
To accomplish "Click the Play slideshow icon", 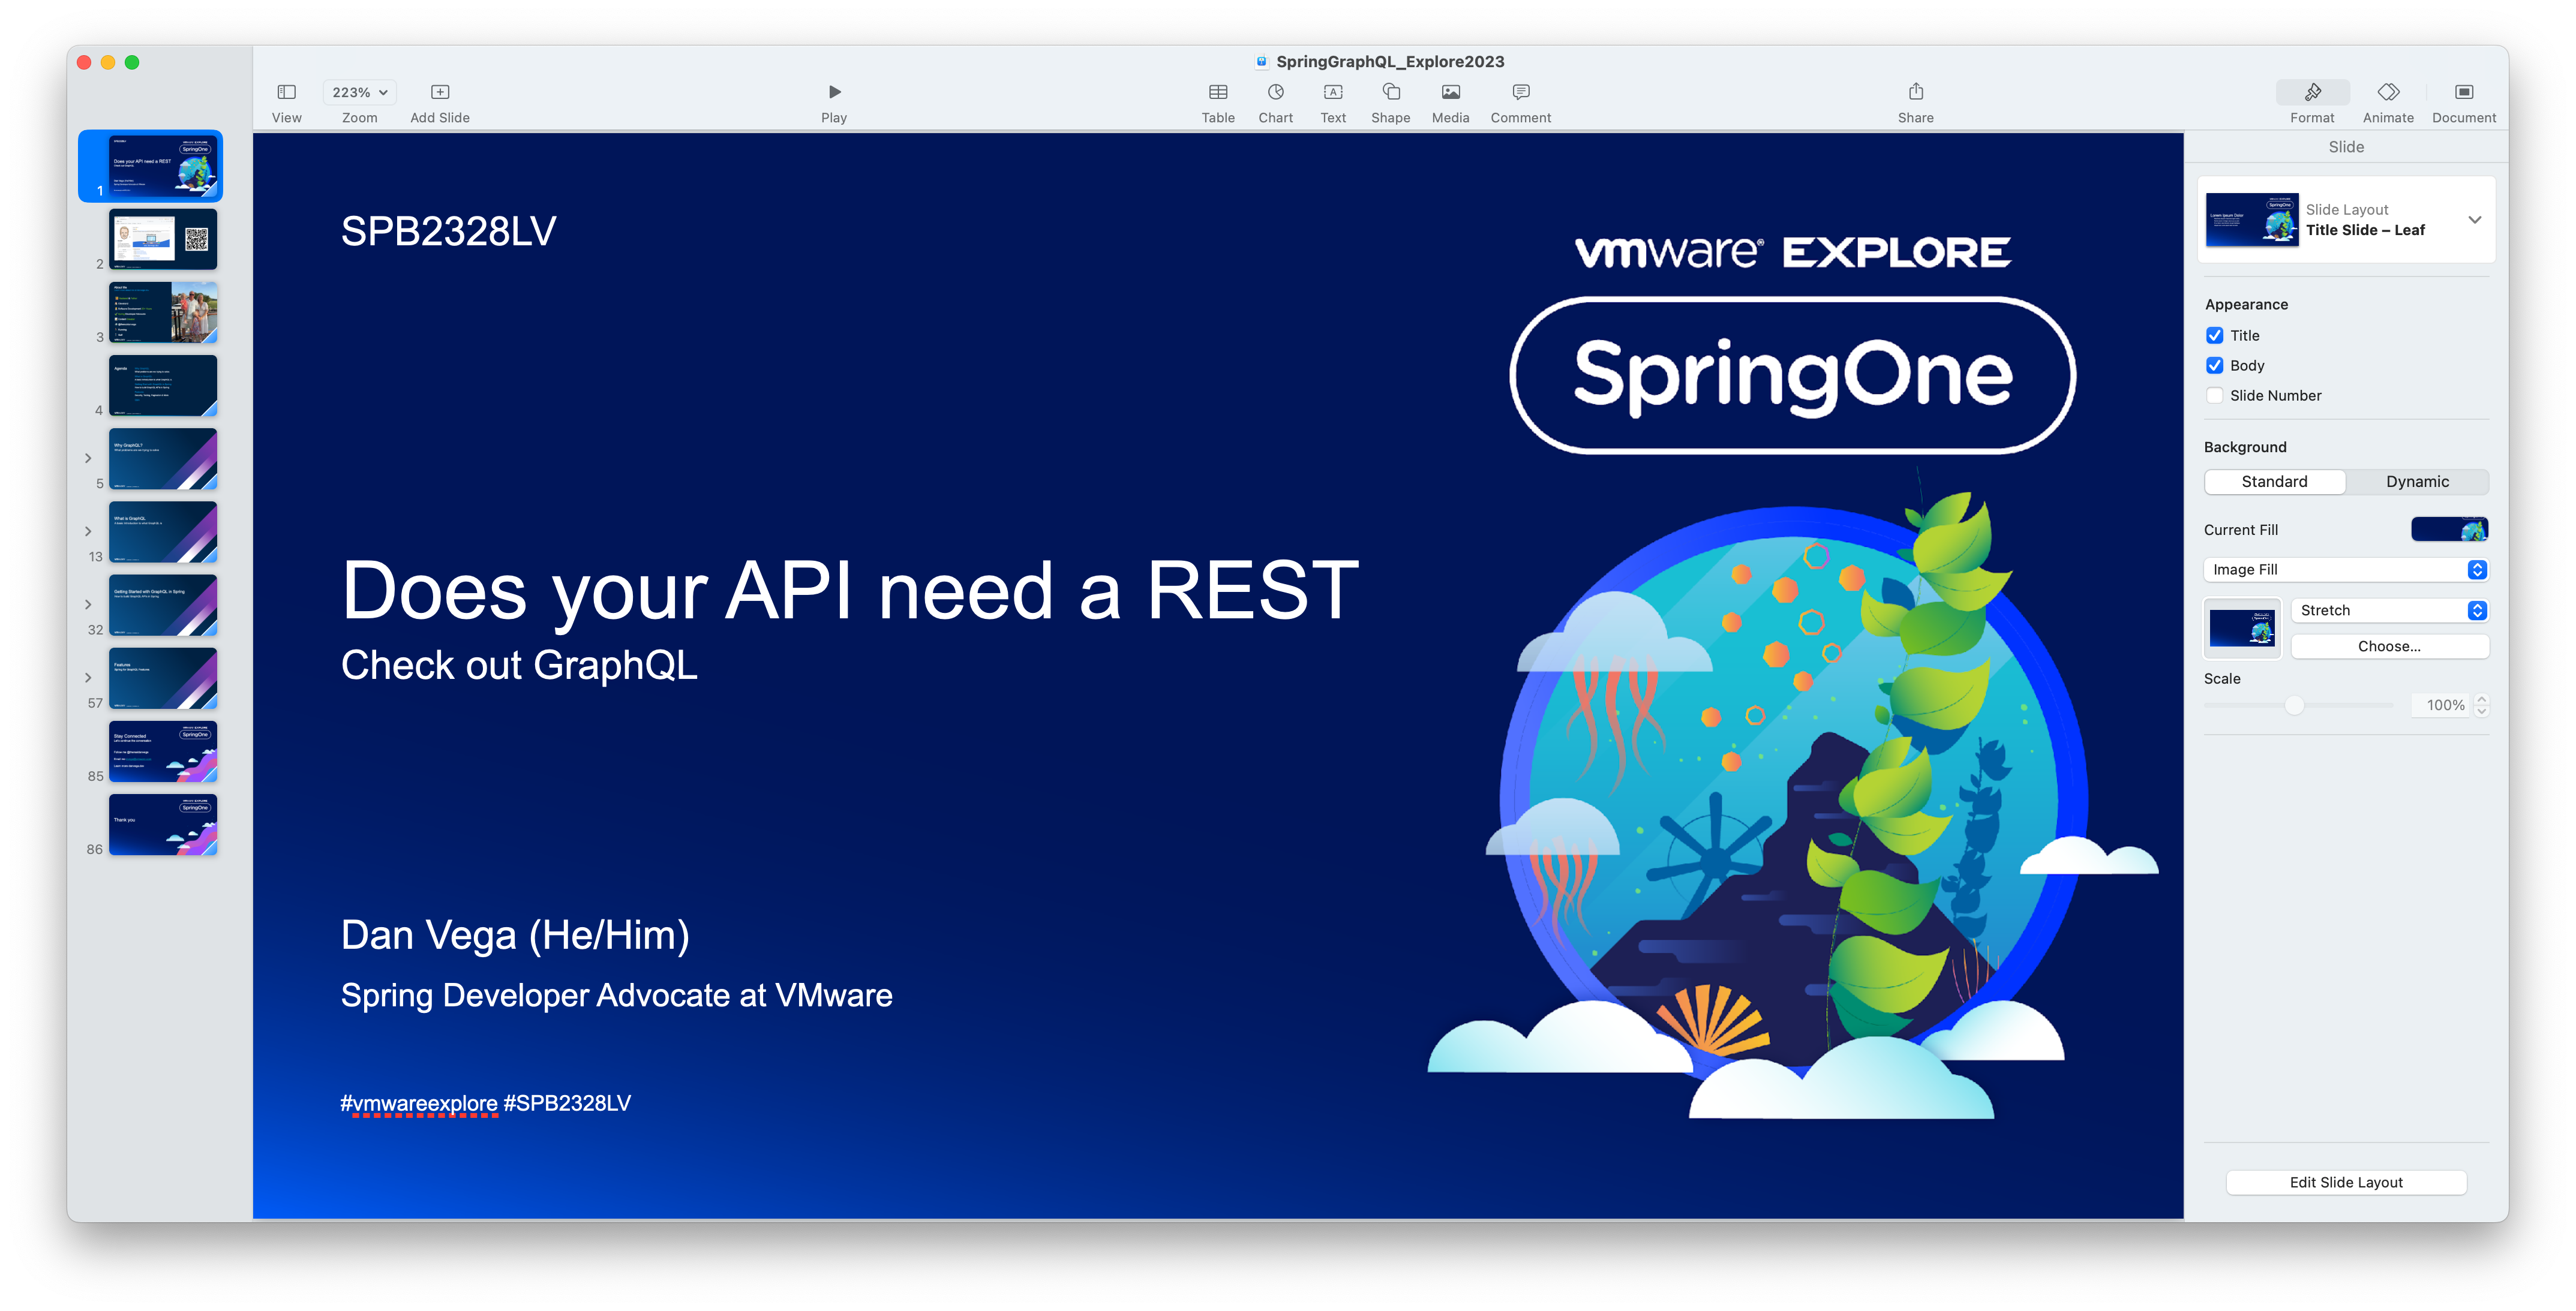I will [834, 92].
